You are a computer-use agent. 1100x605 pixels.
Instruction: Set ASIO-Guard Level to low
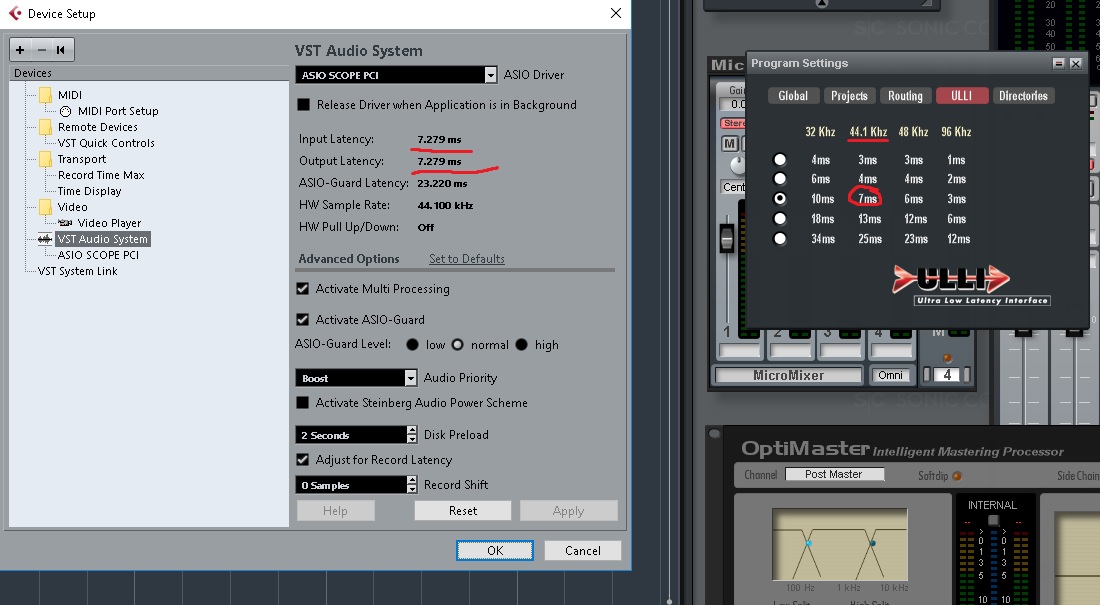412,345
